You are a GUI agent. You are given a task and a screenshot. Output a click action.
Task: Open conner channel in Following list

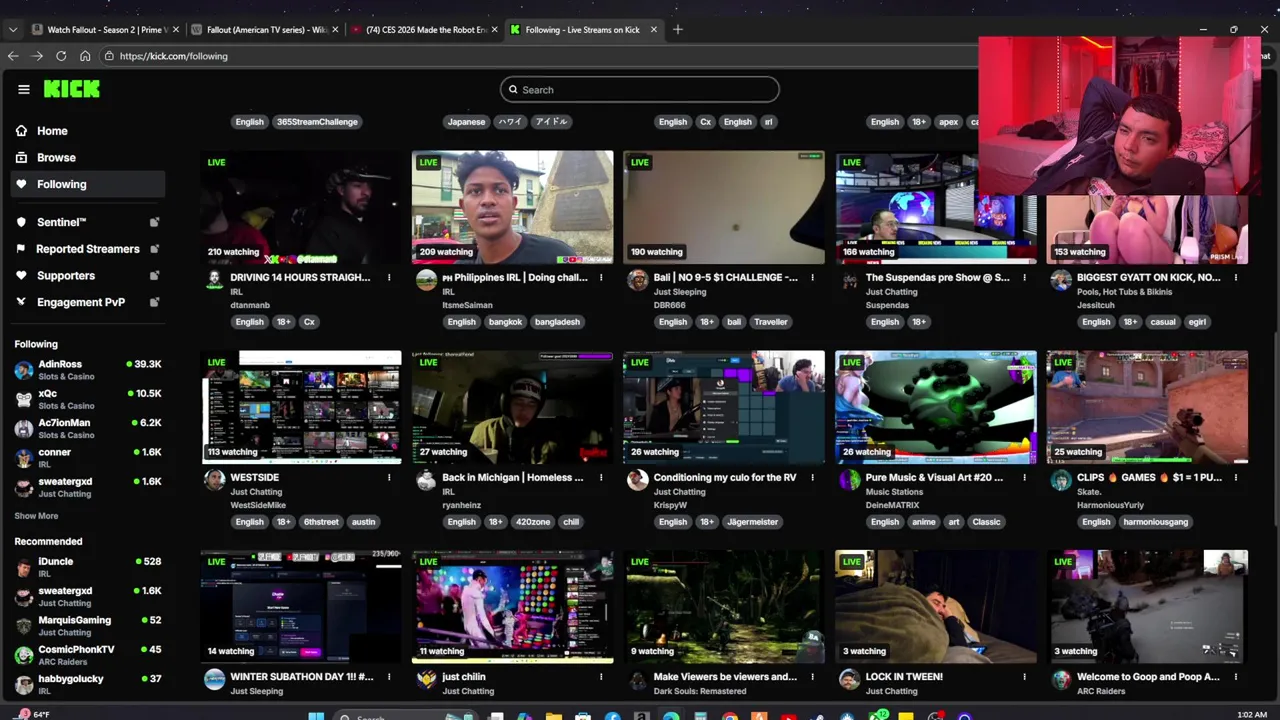pos(88,458)
